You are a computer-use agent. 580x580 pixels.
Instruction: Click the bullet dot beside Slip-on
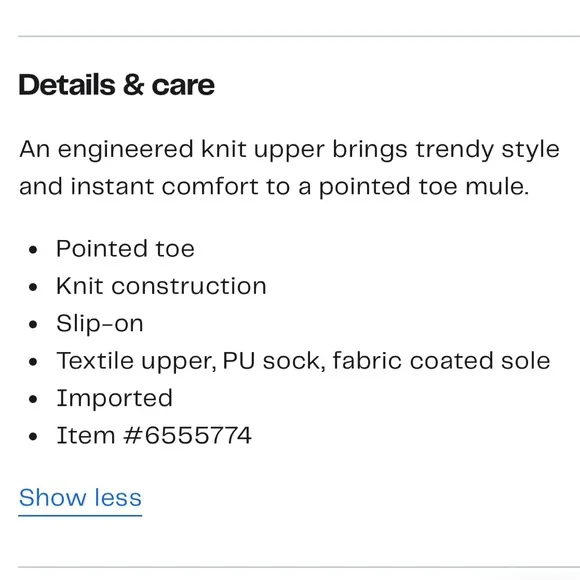33,324
